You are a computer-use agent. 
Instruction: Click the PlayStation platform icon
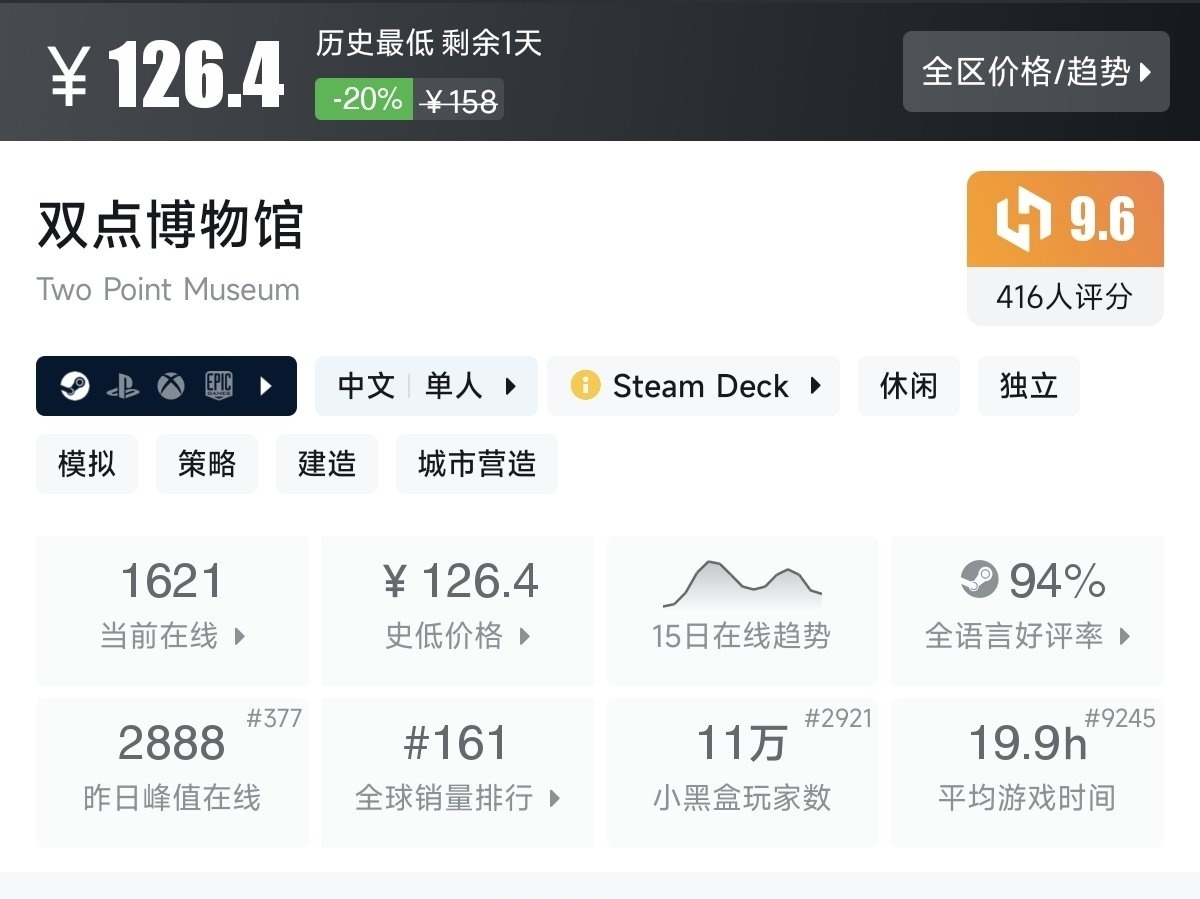click(123, 386)
